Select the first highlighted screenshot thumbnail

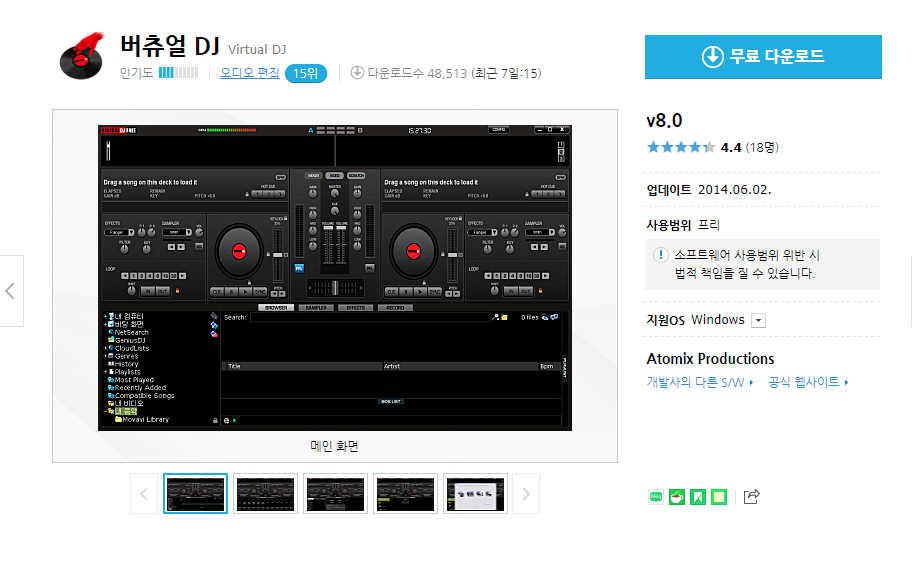[195, 494]
